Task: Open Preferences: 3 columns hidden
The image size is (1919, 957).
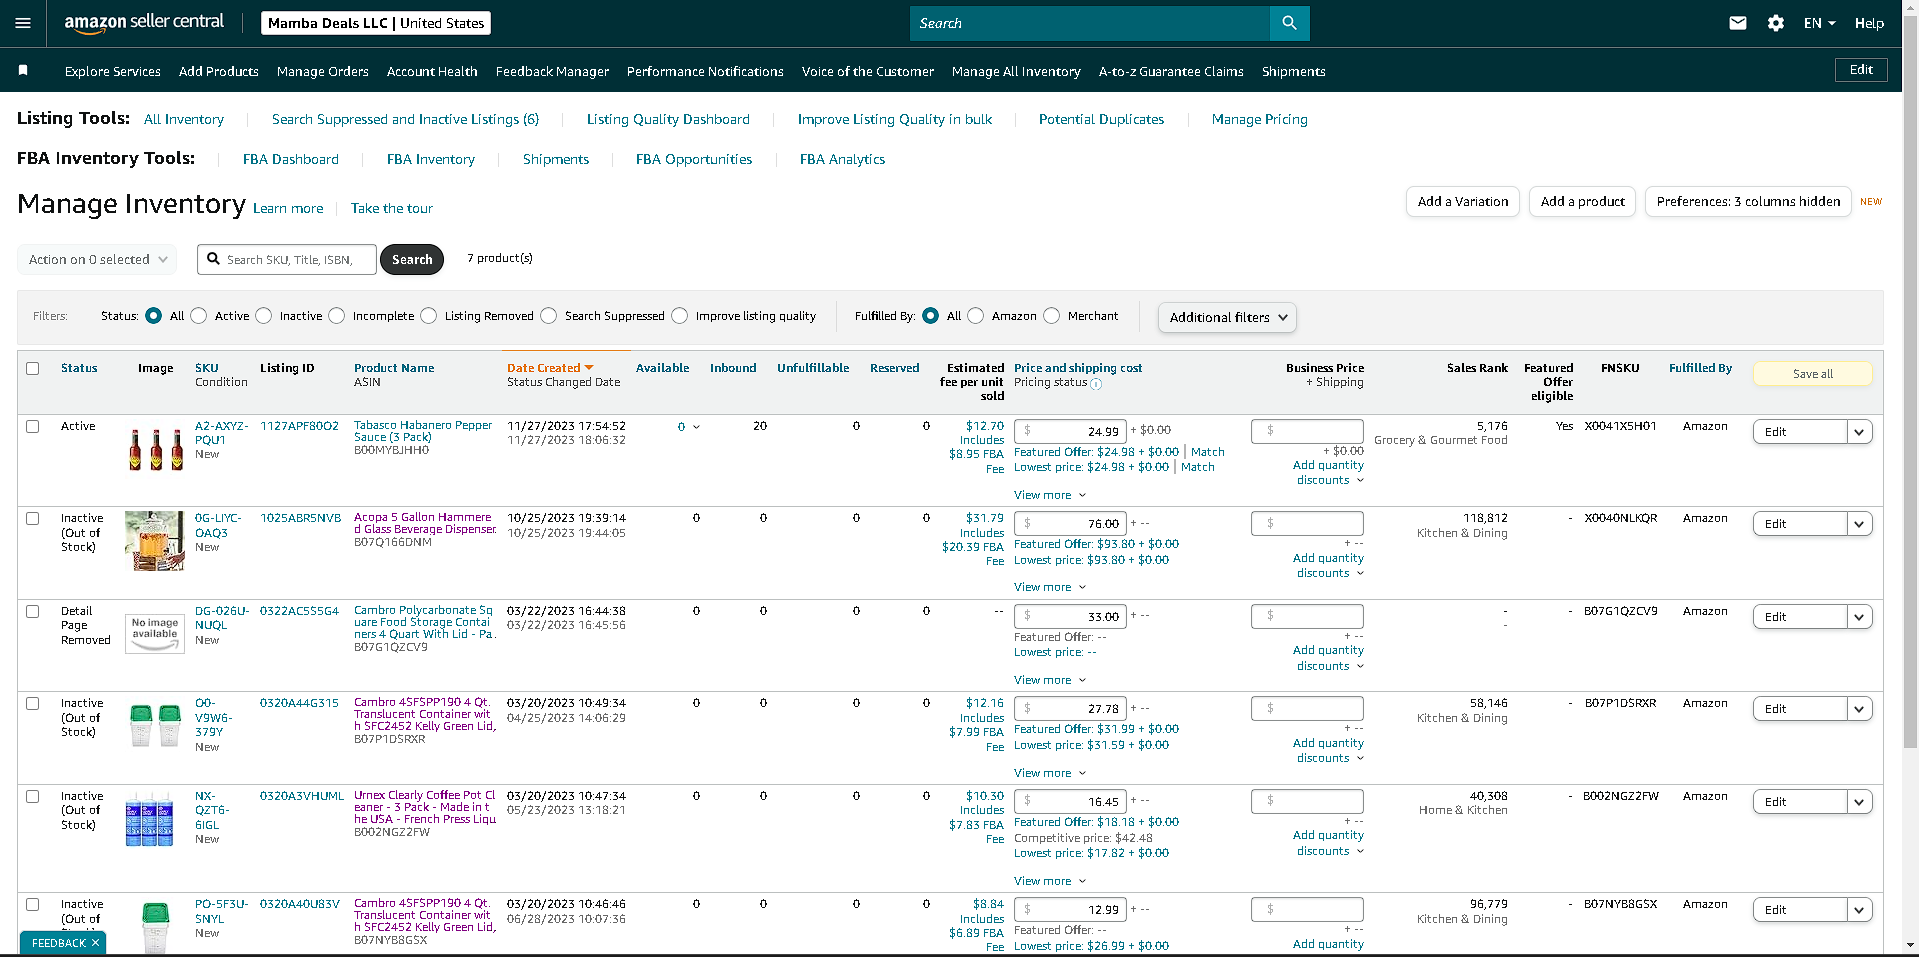Action: [x=1748, y=202]
